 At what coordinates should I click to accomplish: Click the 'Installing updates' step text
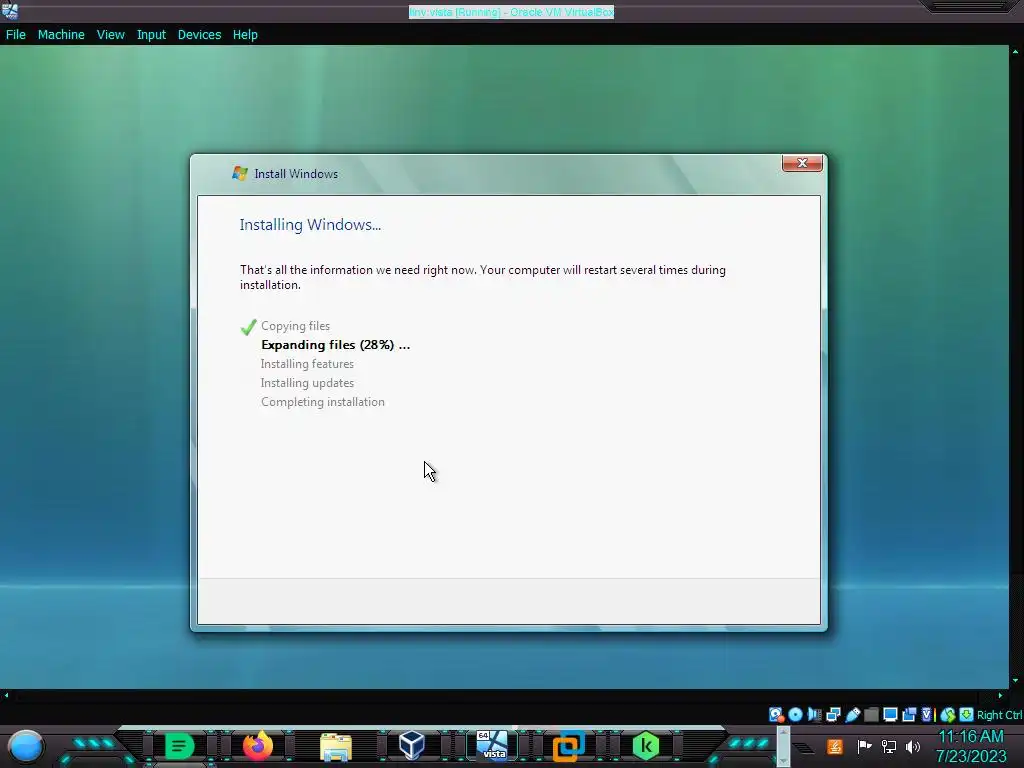click(307, 383)
